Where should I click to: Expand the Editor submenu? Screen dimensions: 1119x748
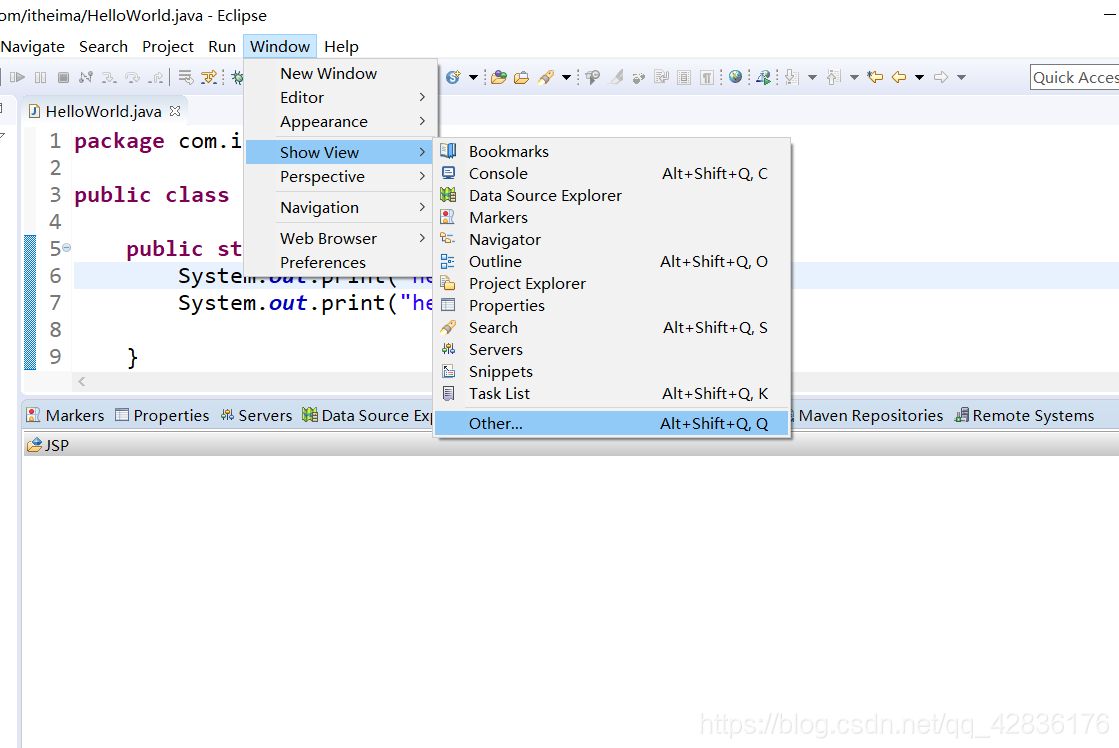[340, 98]
